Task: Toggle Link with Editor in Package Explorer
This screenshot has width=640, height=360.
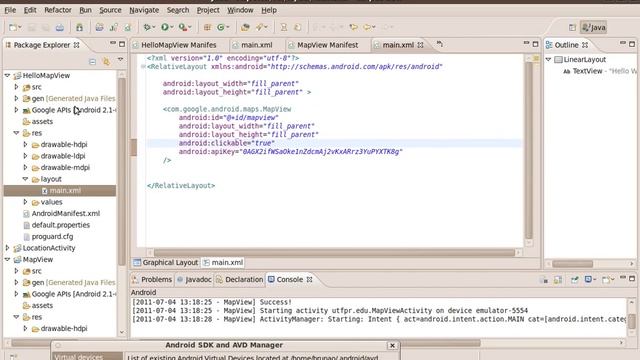Action: 106,62
